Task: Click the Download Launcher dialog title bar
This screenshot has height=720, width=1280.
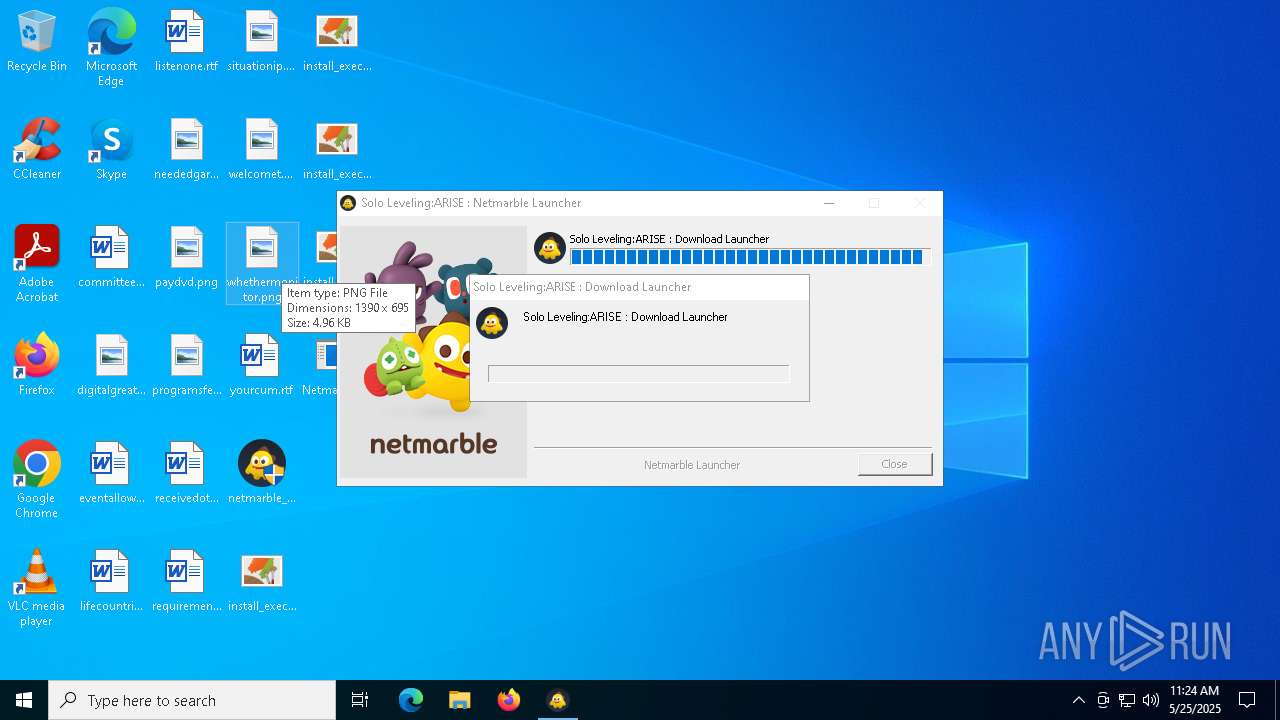Action: point(639,287)
